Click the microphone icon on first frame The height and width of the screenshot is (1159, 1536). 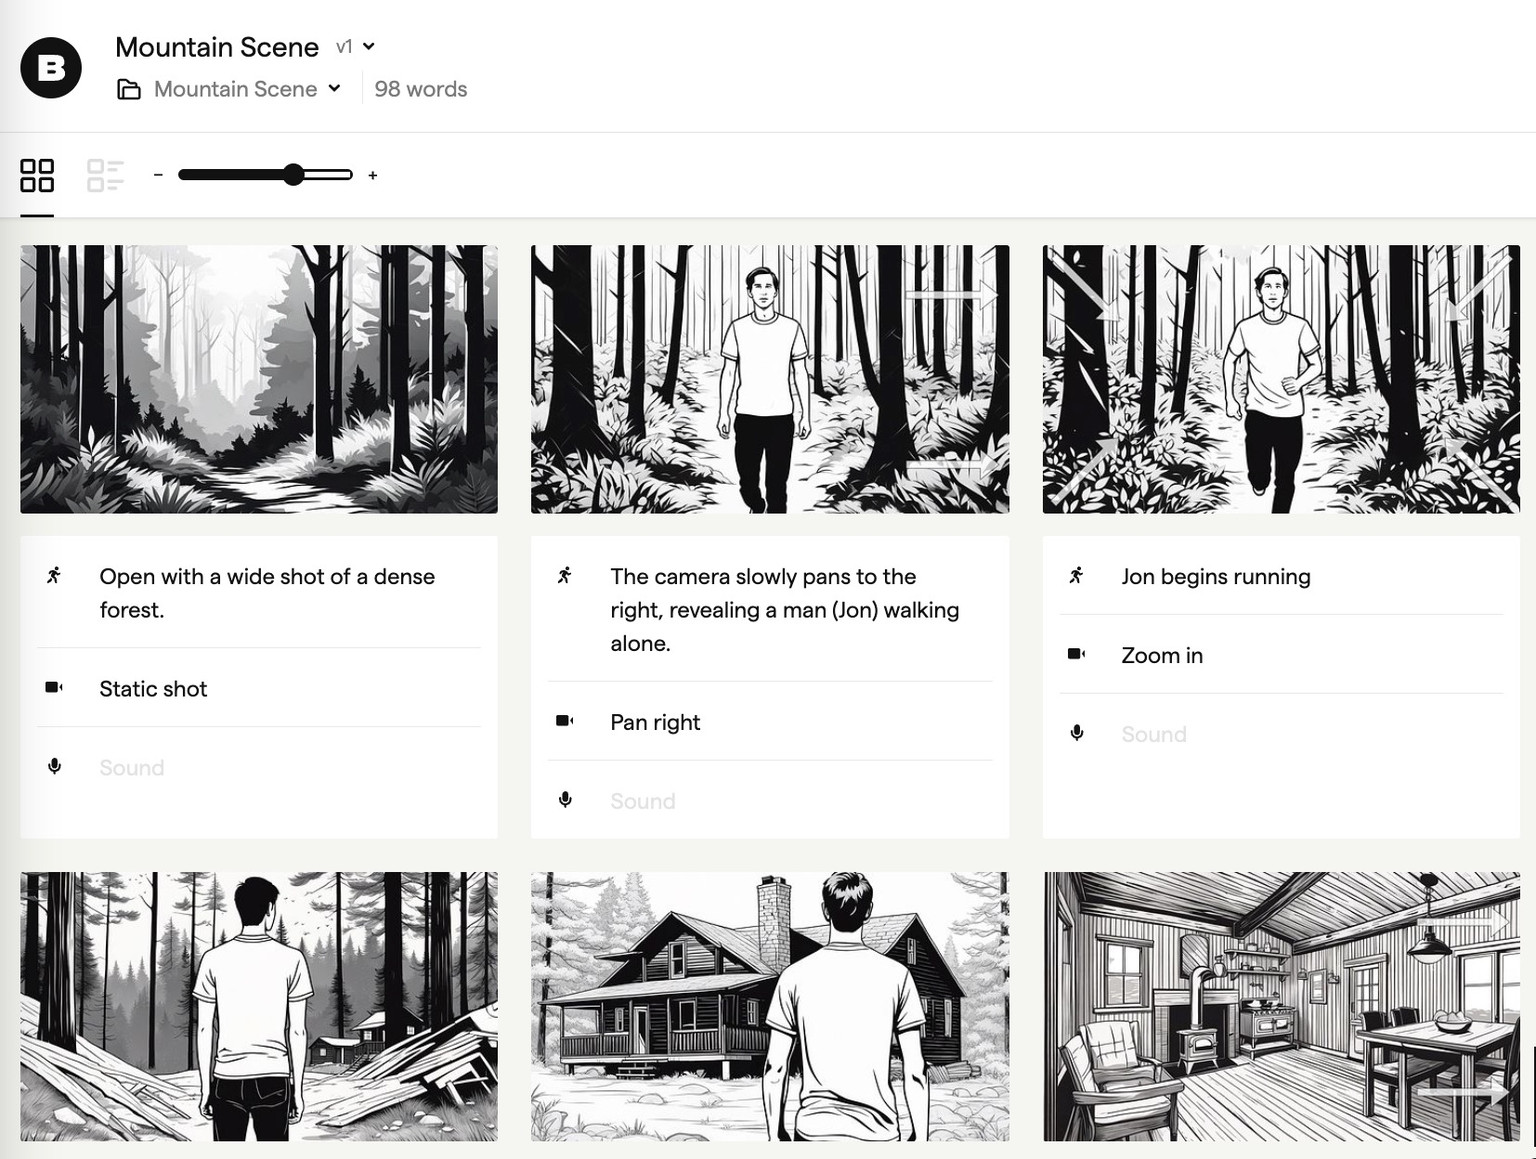pos(54,766)
